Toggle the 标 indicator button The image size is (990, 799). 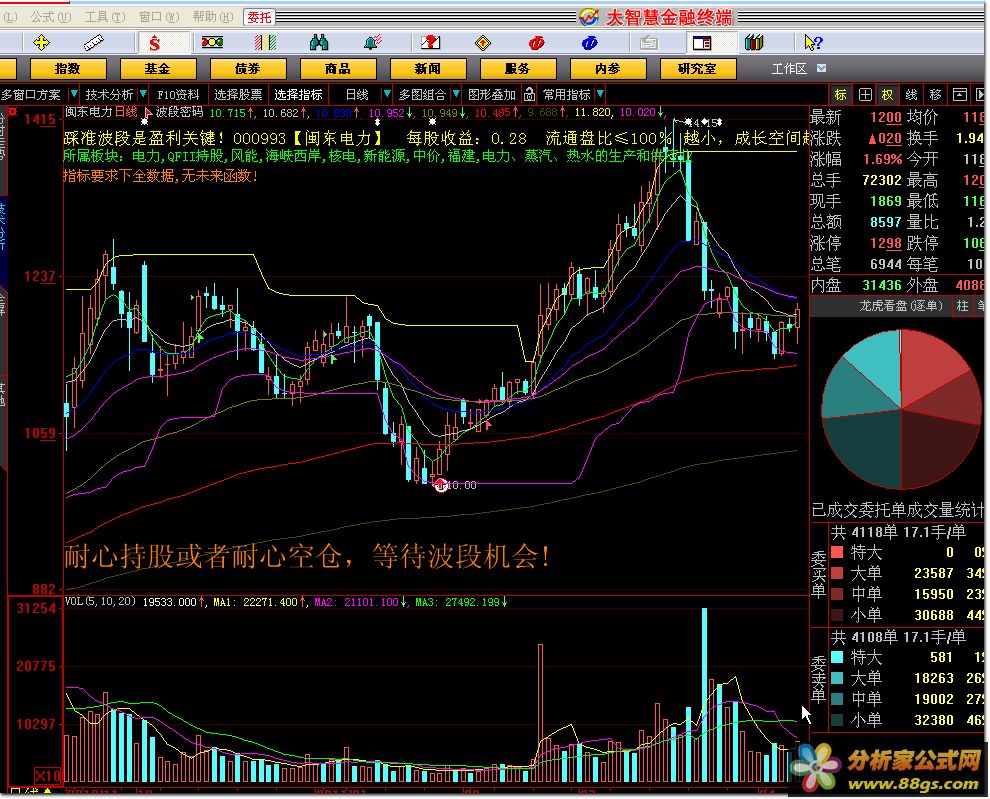click(x=840, y=95)
